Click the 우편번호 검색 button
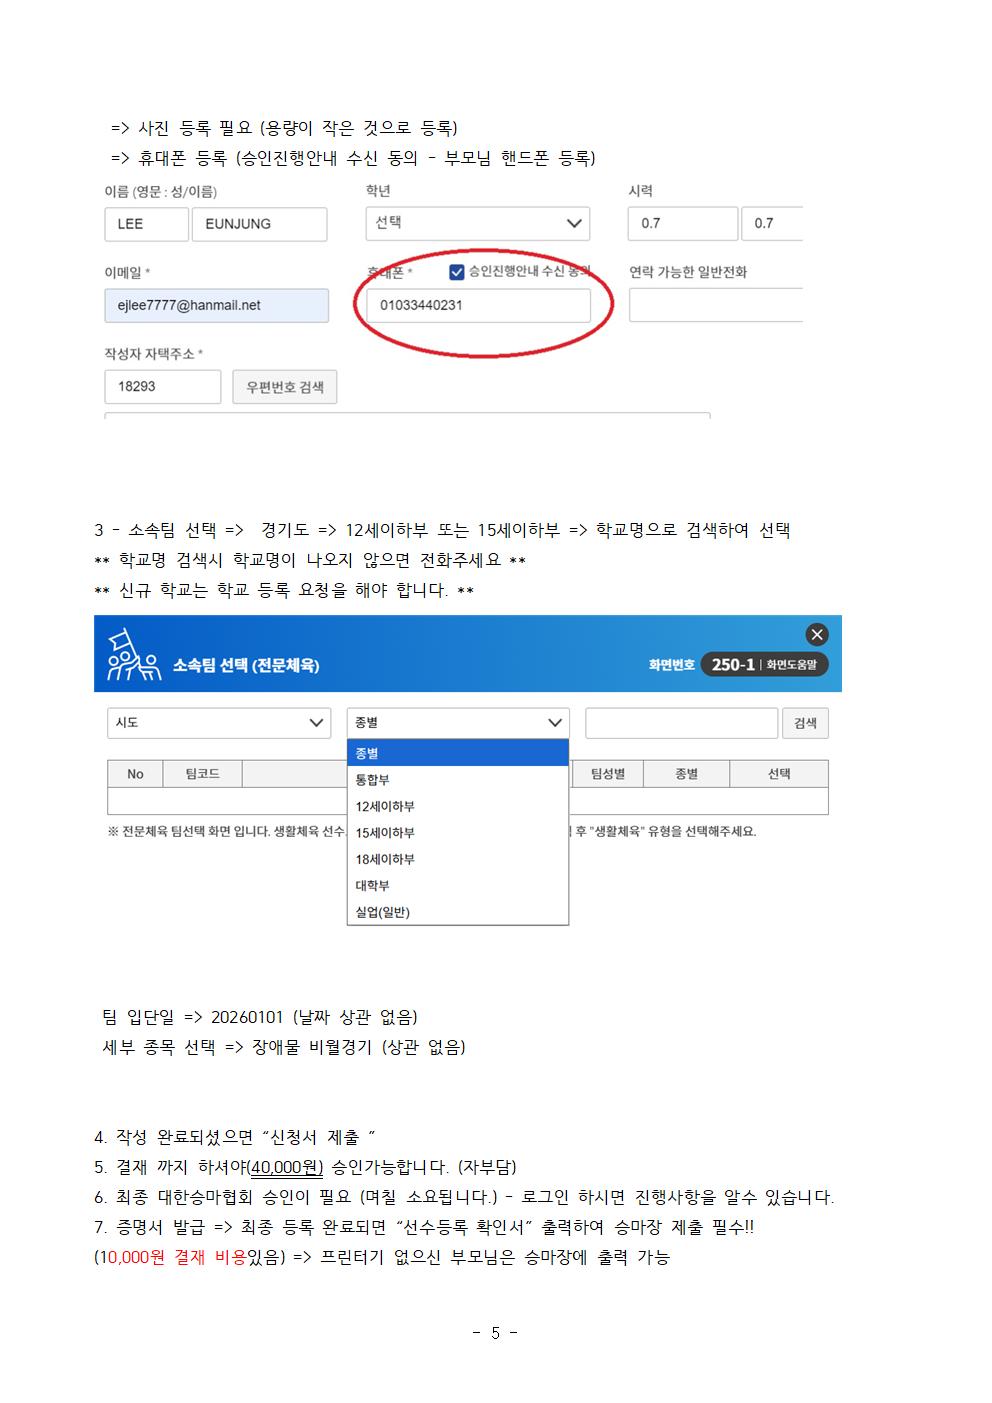Viewport: 992px width, 1403px height. click(x=285, y=387)
